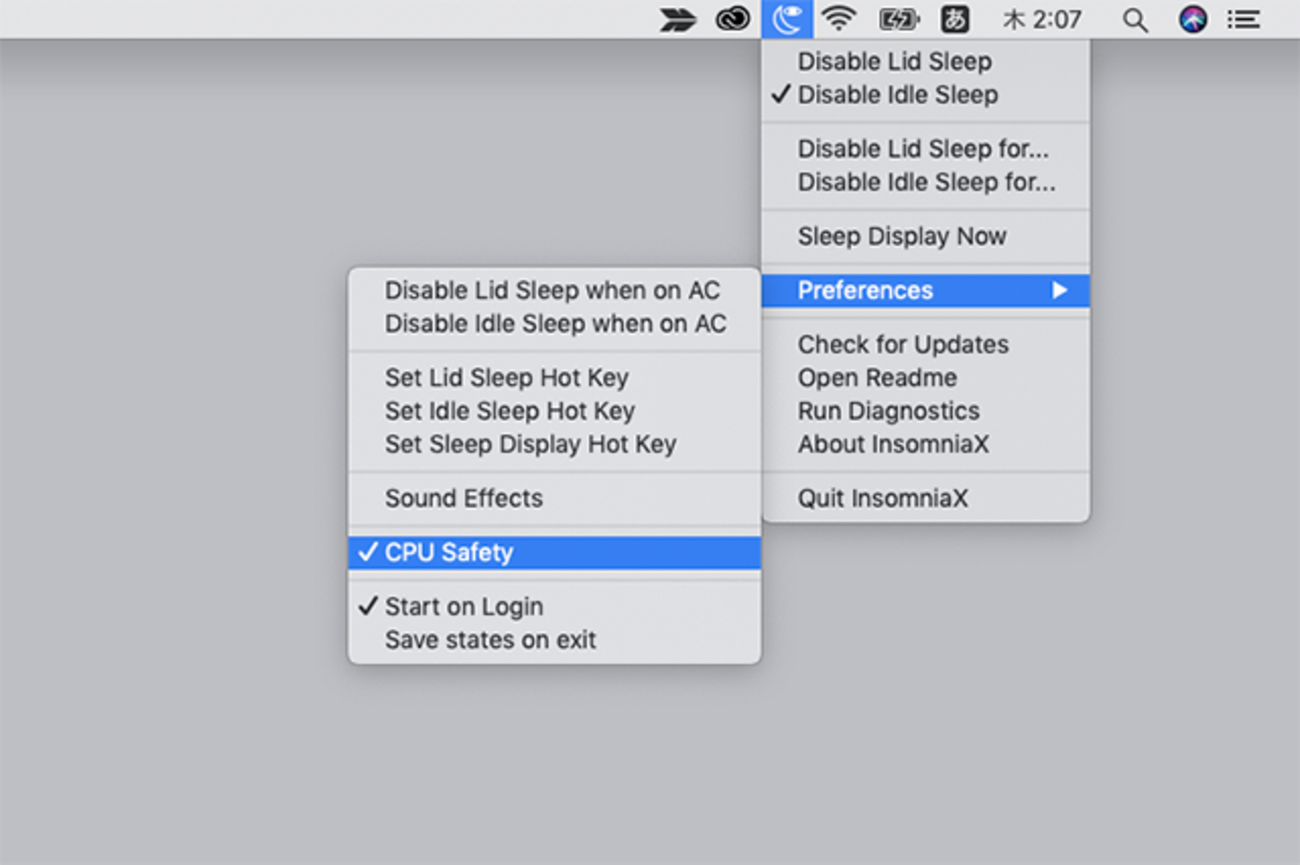Enable Save states on exit
The height and width of the screenshot is (865, 1300).
[x=490, y=640]
